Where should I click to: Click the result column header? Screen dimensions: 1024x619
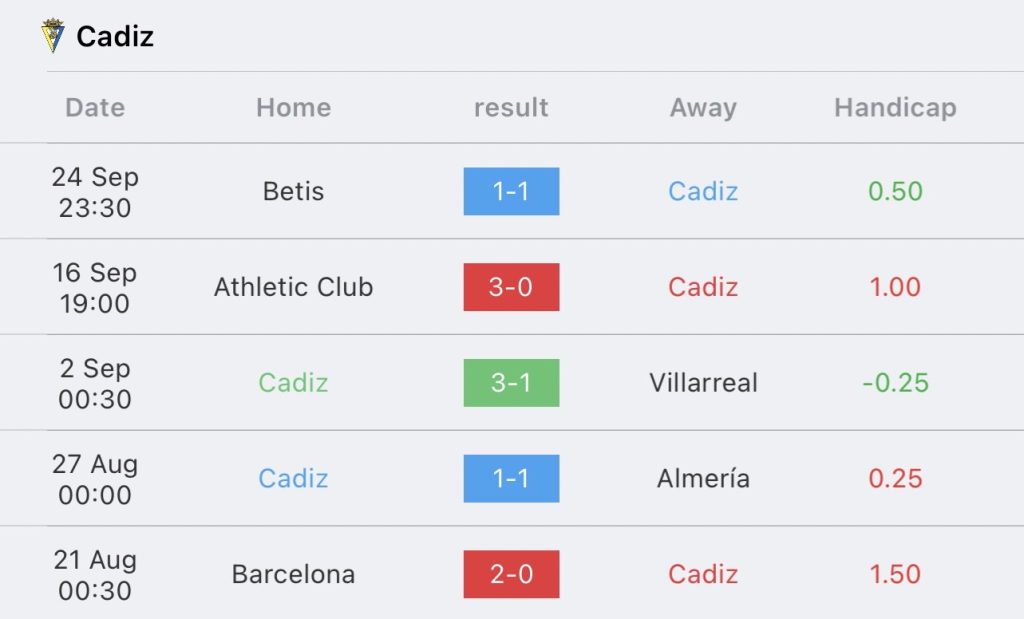(x=511, y=108)
